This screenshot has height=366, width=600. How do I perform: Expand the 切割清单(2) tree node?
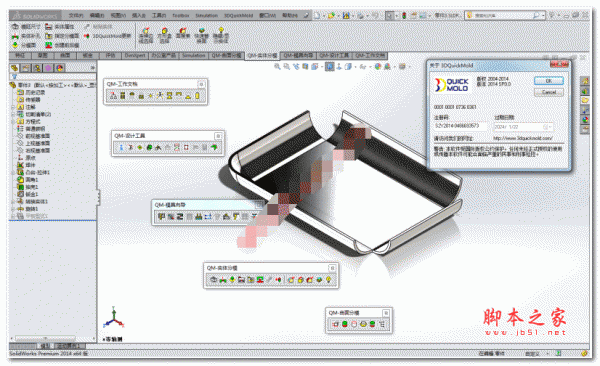pos(13,114)
